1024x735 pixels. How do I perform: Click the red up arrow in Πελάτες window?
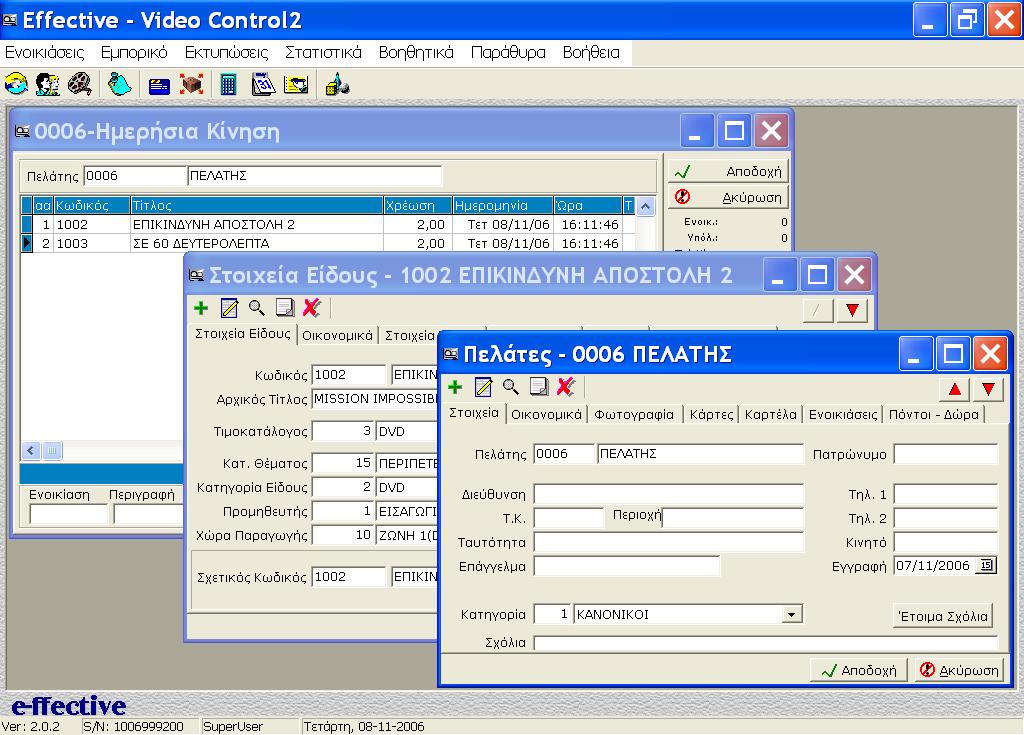click(955, 389)
